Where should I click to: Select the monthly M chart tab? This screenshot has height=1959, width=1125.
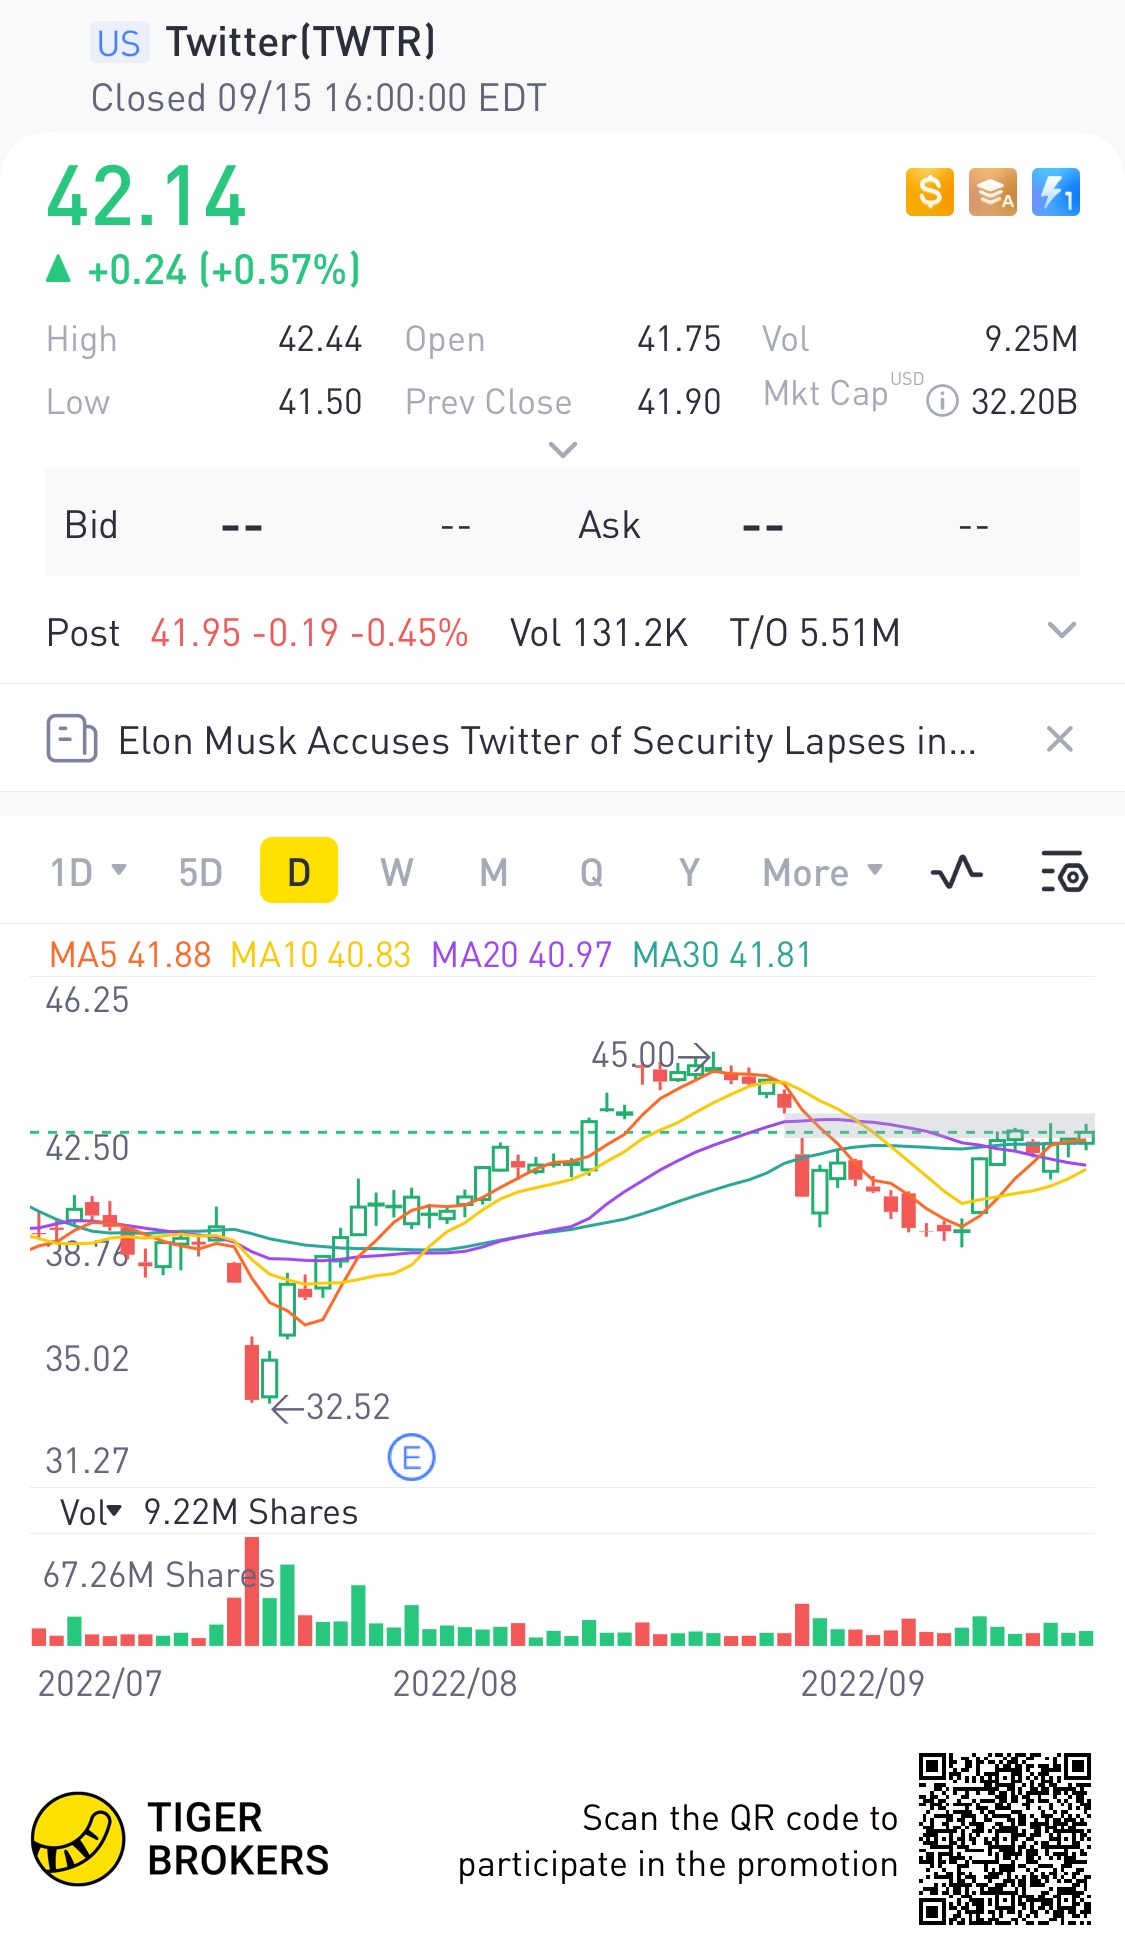(x=493, y=872)
